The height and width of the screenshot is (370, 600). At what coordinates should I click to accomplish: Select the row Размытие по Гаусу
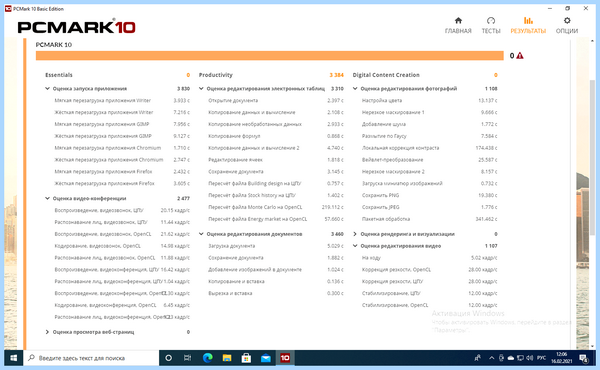tap(430, 136)
